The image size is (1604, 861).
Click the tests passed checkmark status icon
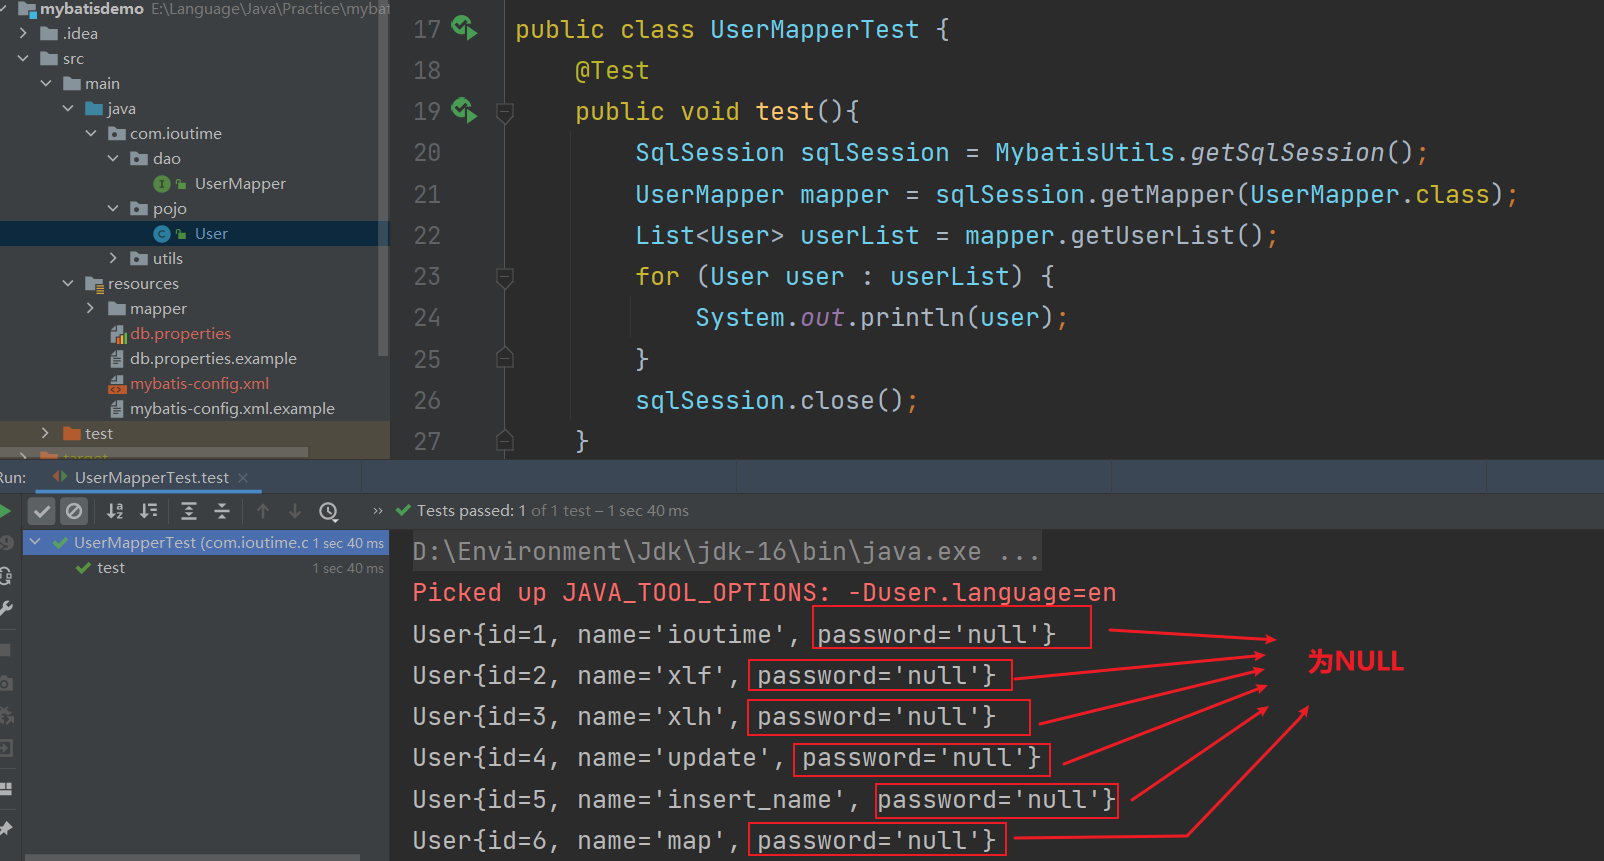tap(404, 511)
